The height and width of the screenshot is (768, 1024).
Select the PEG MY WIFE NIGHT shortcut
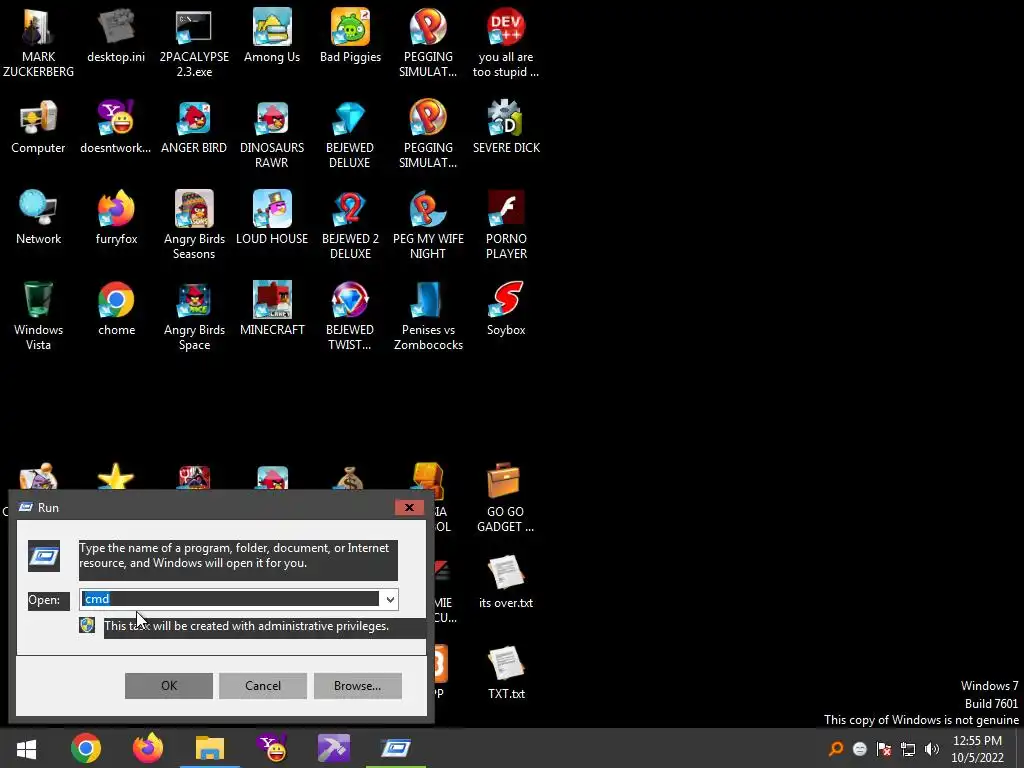pos(428,225)
